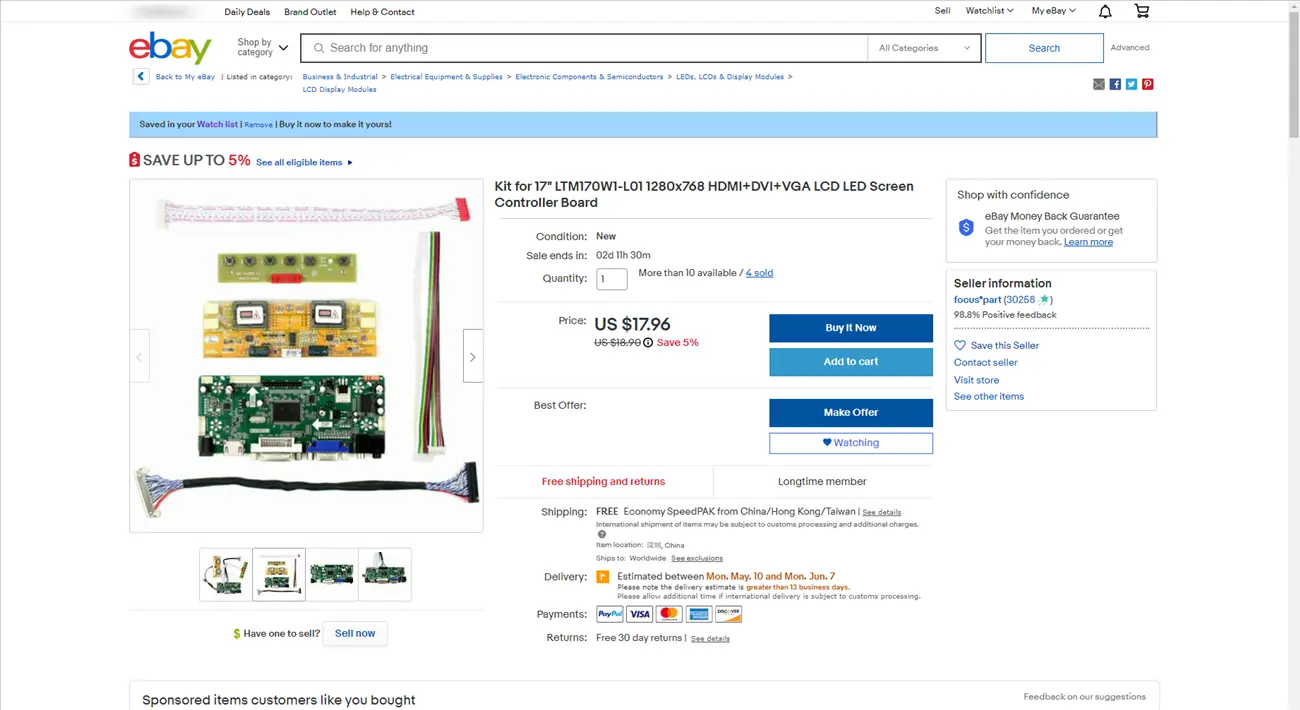Click the Make Offer button
This screenshot has width=1300, height=710.
pos(851,413)
